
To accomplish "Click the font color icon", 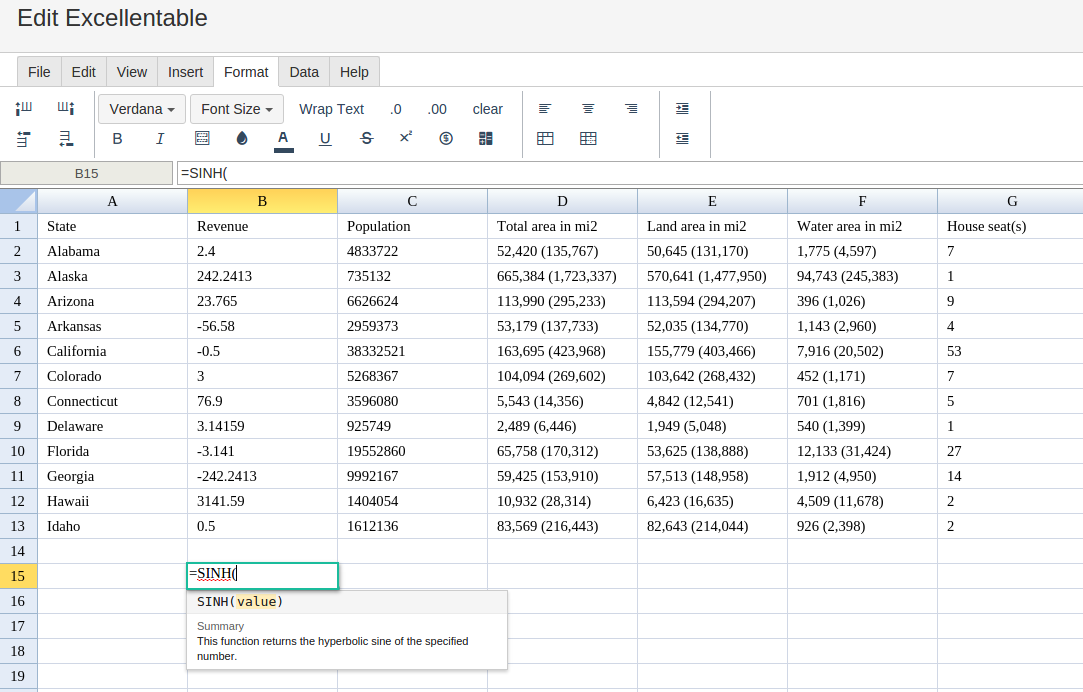I will point(283,139).
